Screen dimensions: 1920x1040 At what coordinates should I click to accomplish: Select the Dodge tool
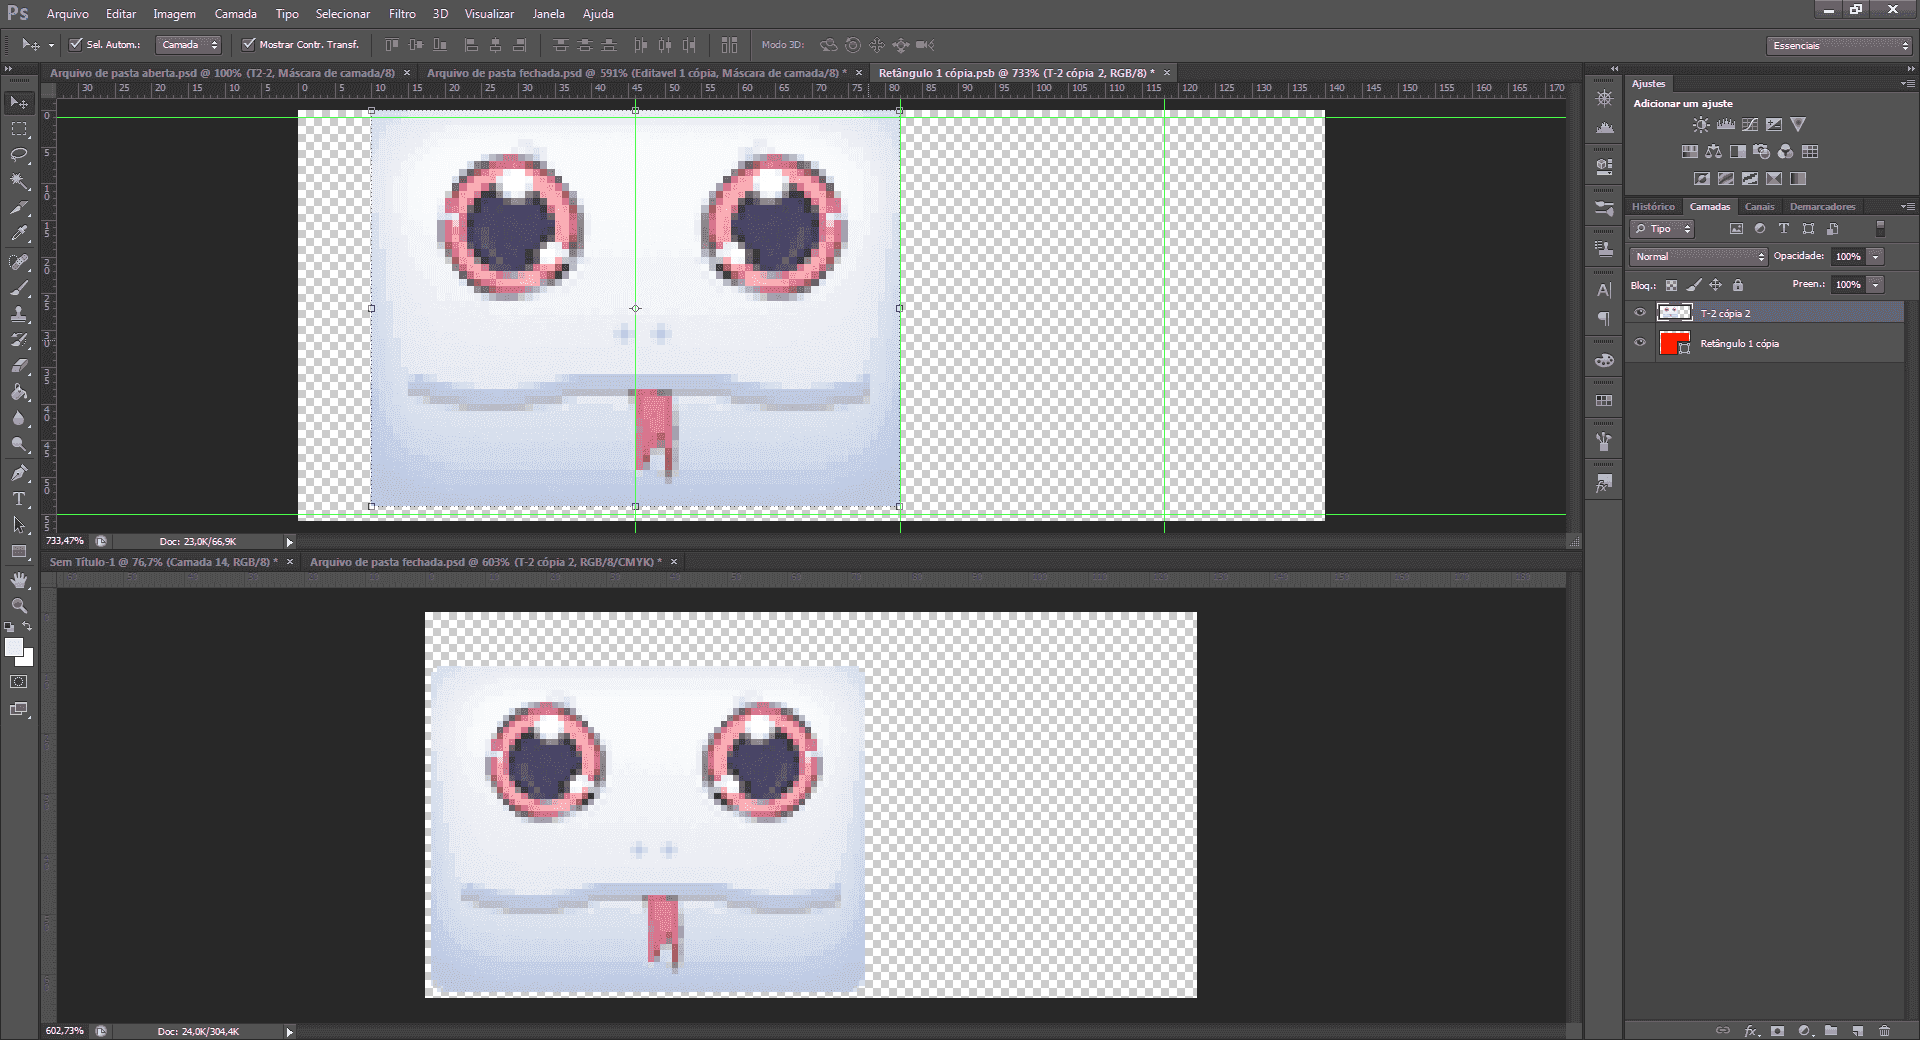pyautogui.click(x=19, y=444)
